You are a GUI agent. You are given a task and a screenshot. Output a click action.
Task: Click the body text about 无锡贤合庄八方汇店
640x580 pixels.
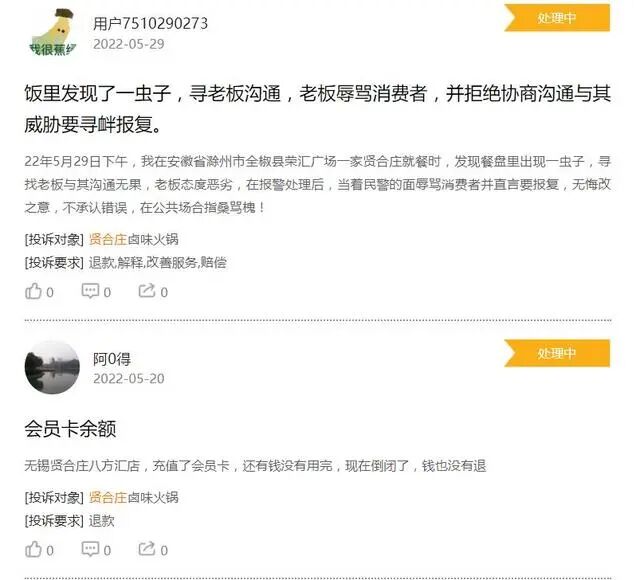click(x=256, y=465)
